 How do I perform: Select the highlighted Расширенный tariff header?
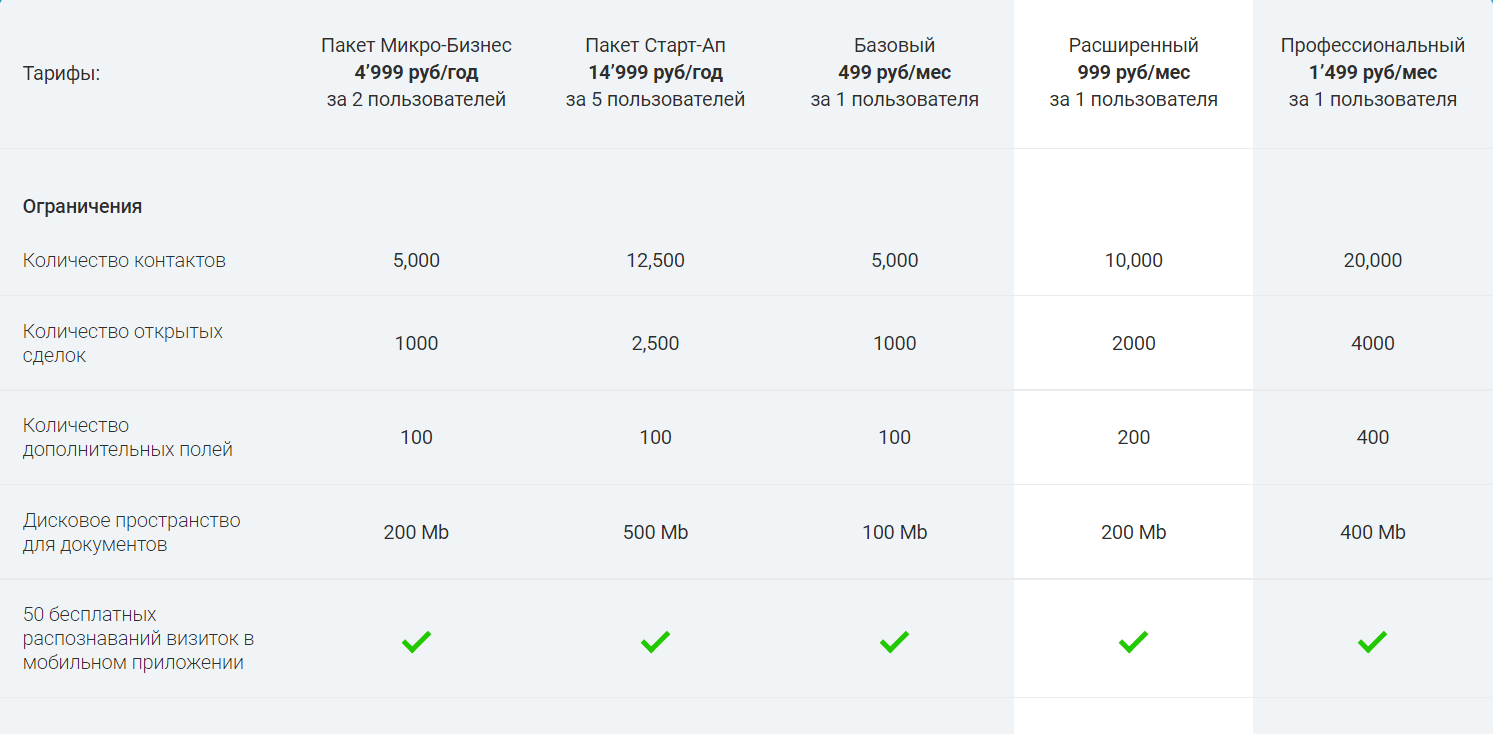pyautogui.click(x=1133, y=72)
